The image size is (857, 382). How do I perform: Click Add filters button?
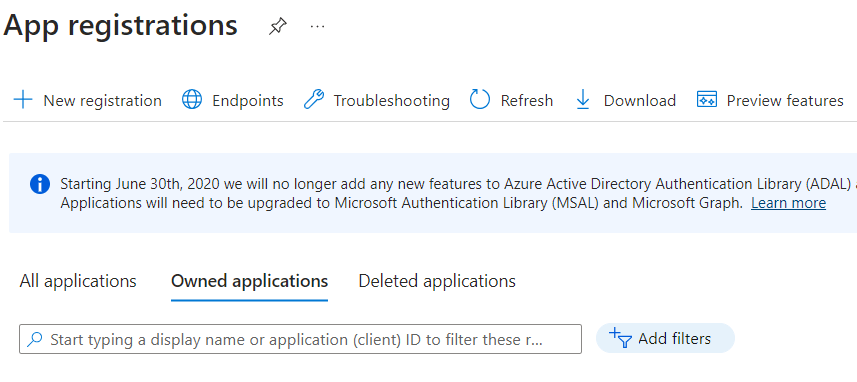[x=665, y=338]
